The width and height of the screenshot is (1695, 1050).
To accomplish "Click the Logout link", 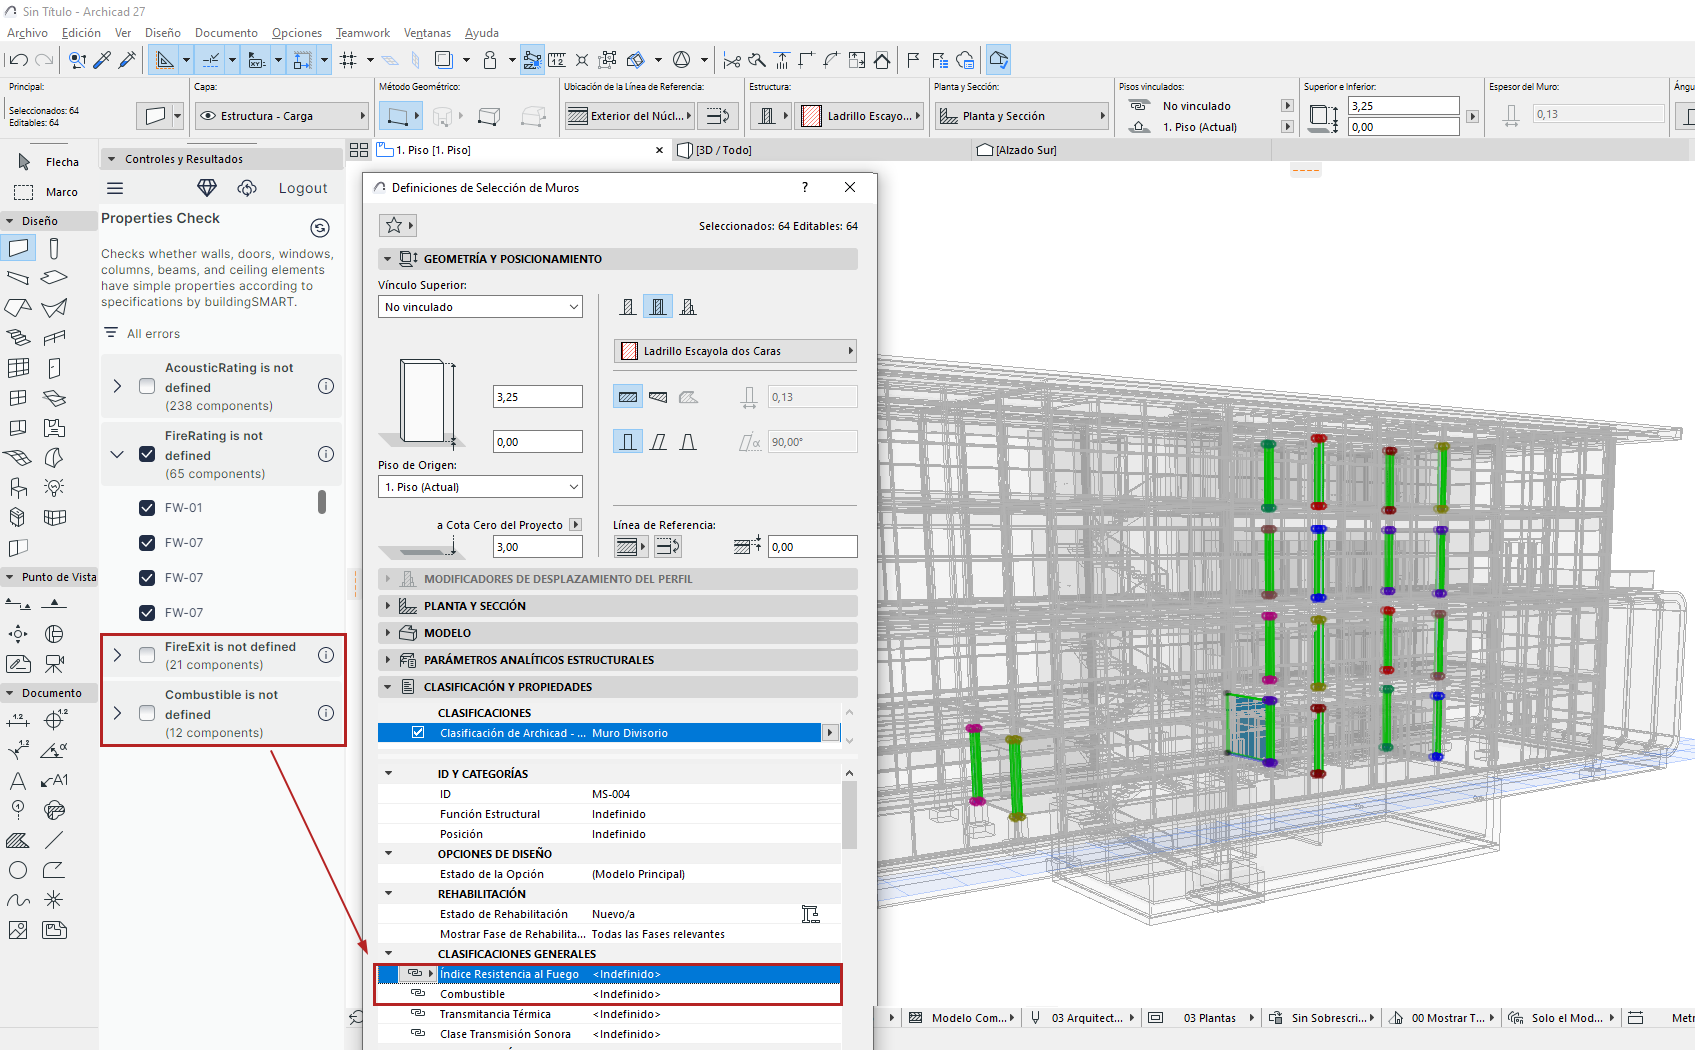I will pos(303,188).
